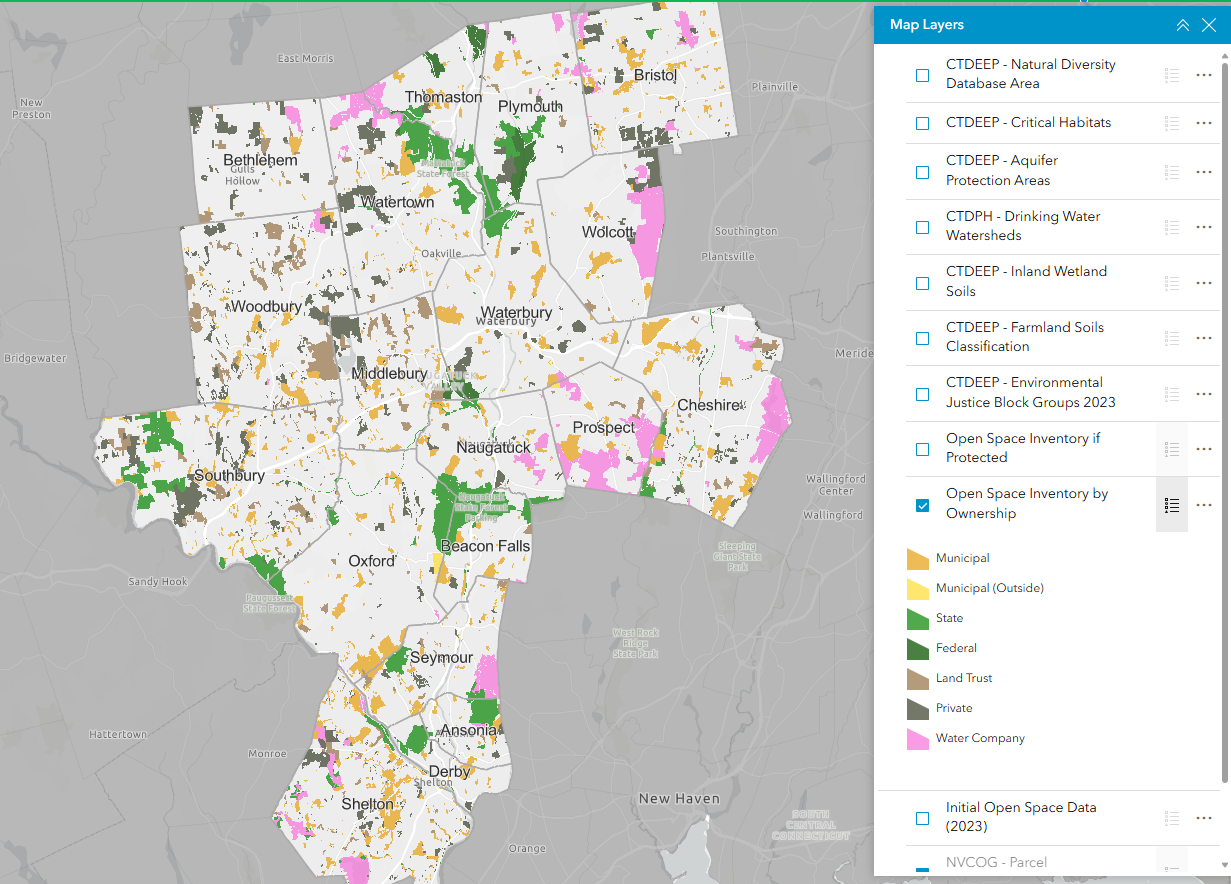Close the Map Layers panel
The height and width of the screenshot is (884, 1231).
point(1209,25)
